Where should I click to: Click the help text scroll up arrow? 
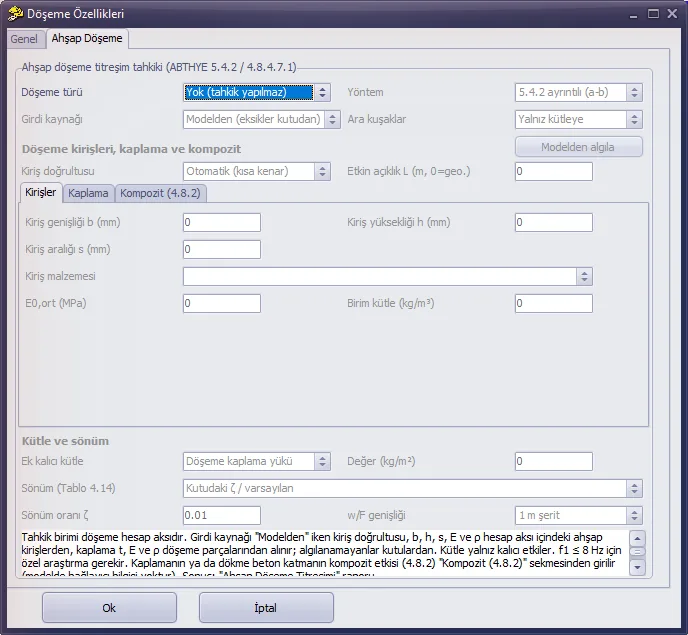pyautogui.click(x=637, y=538)
